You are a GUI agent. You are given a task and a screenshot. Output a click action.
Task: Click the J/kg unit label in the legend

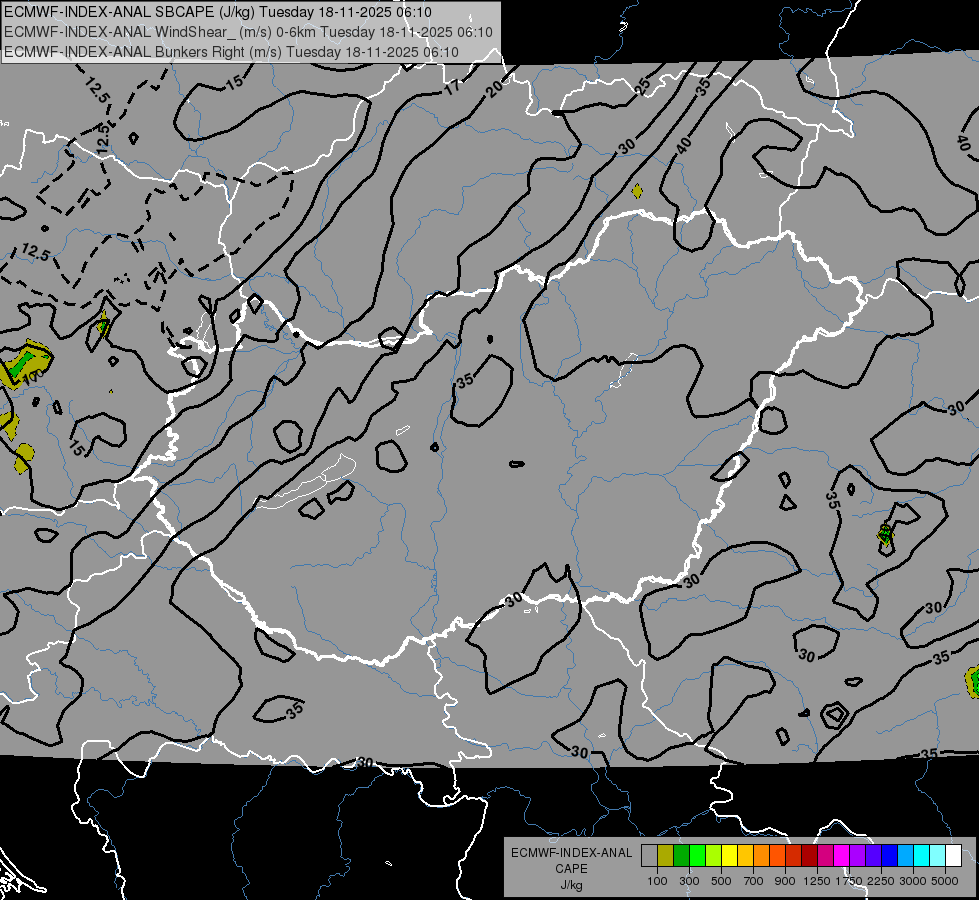point(572,885)
